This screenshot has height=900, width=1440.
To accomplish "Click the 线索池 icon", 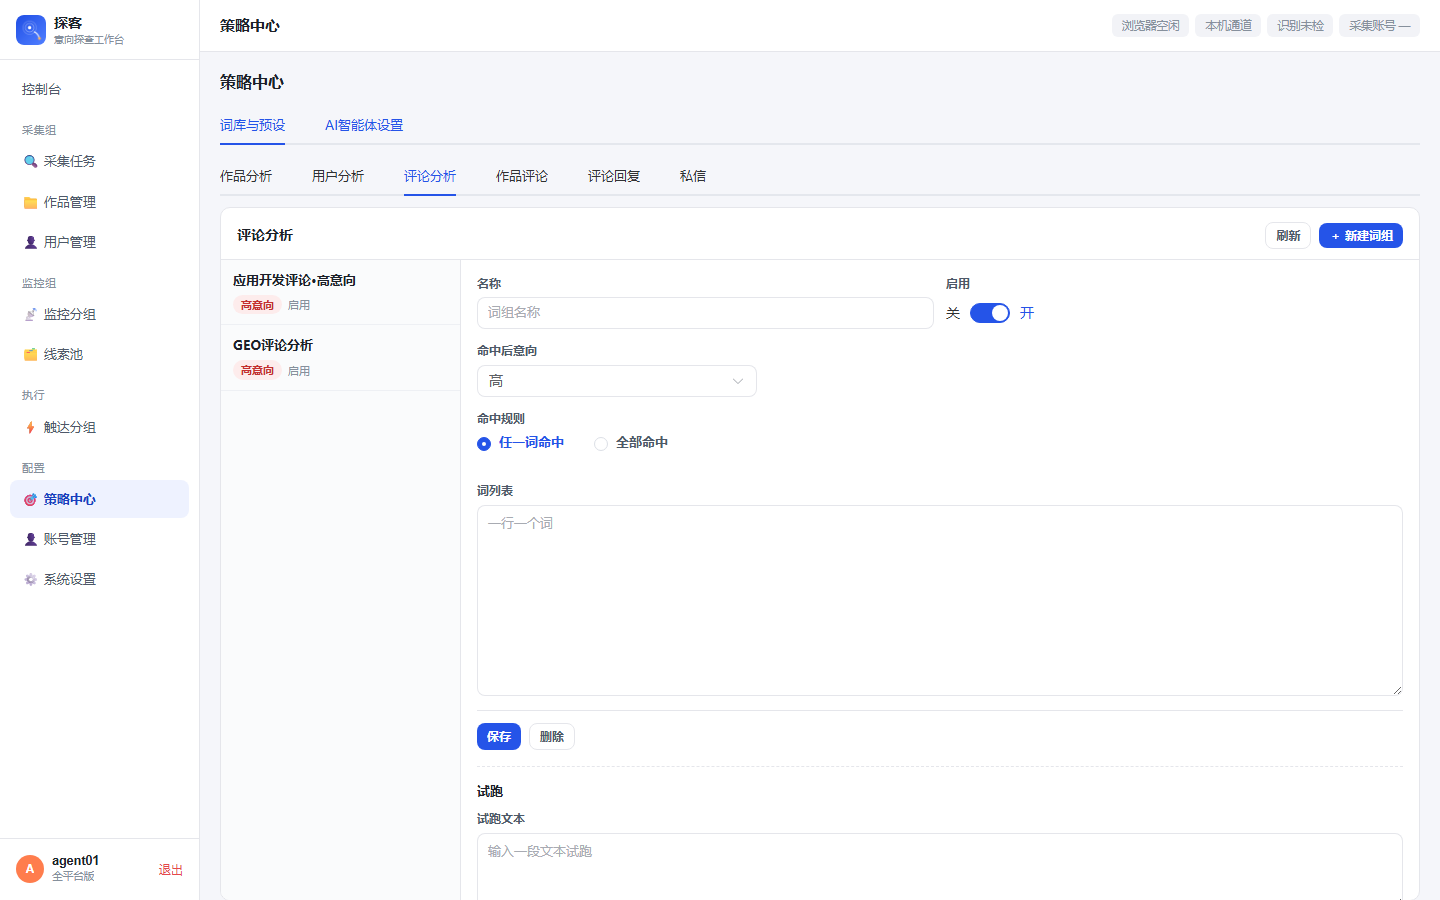I will click(30, 354).
